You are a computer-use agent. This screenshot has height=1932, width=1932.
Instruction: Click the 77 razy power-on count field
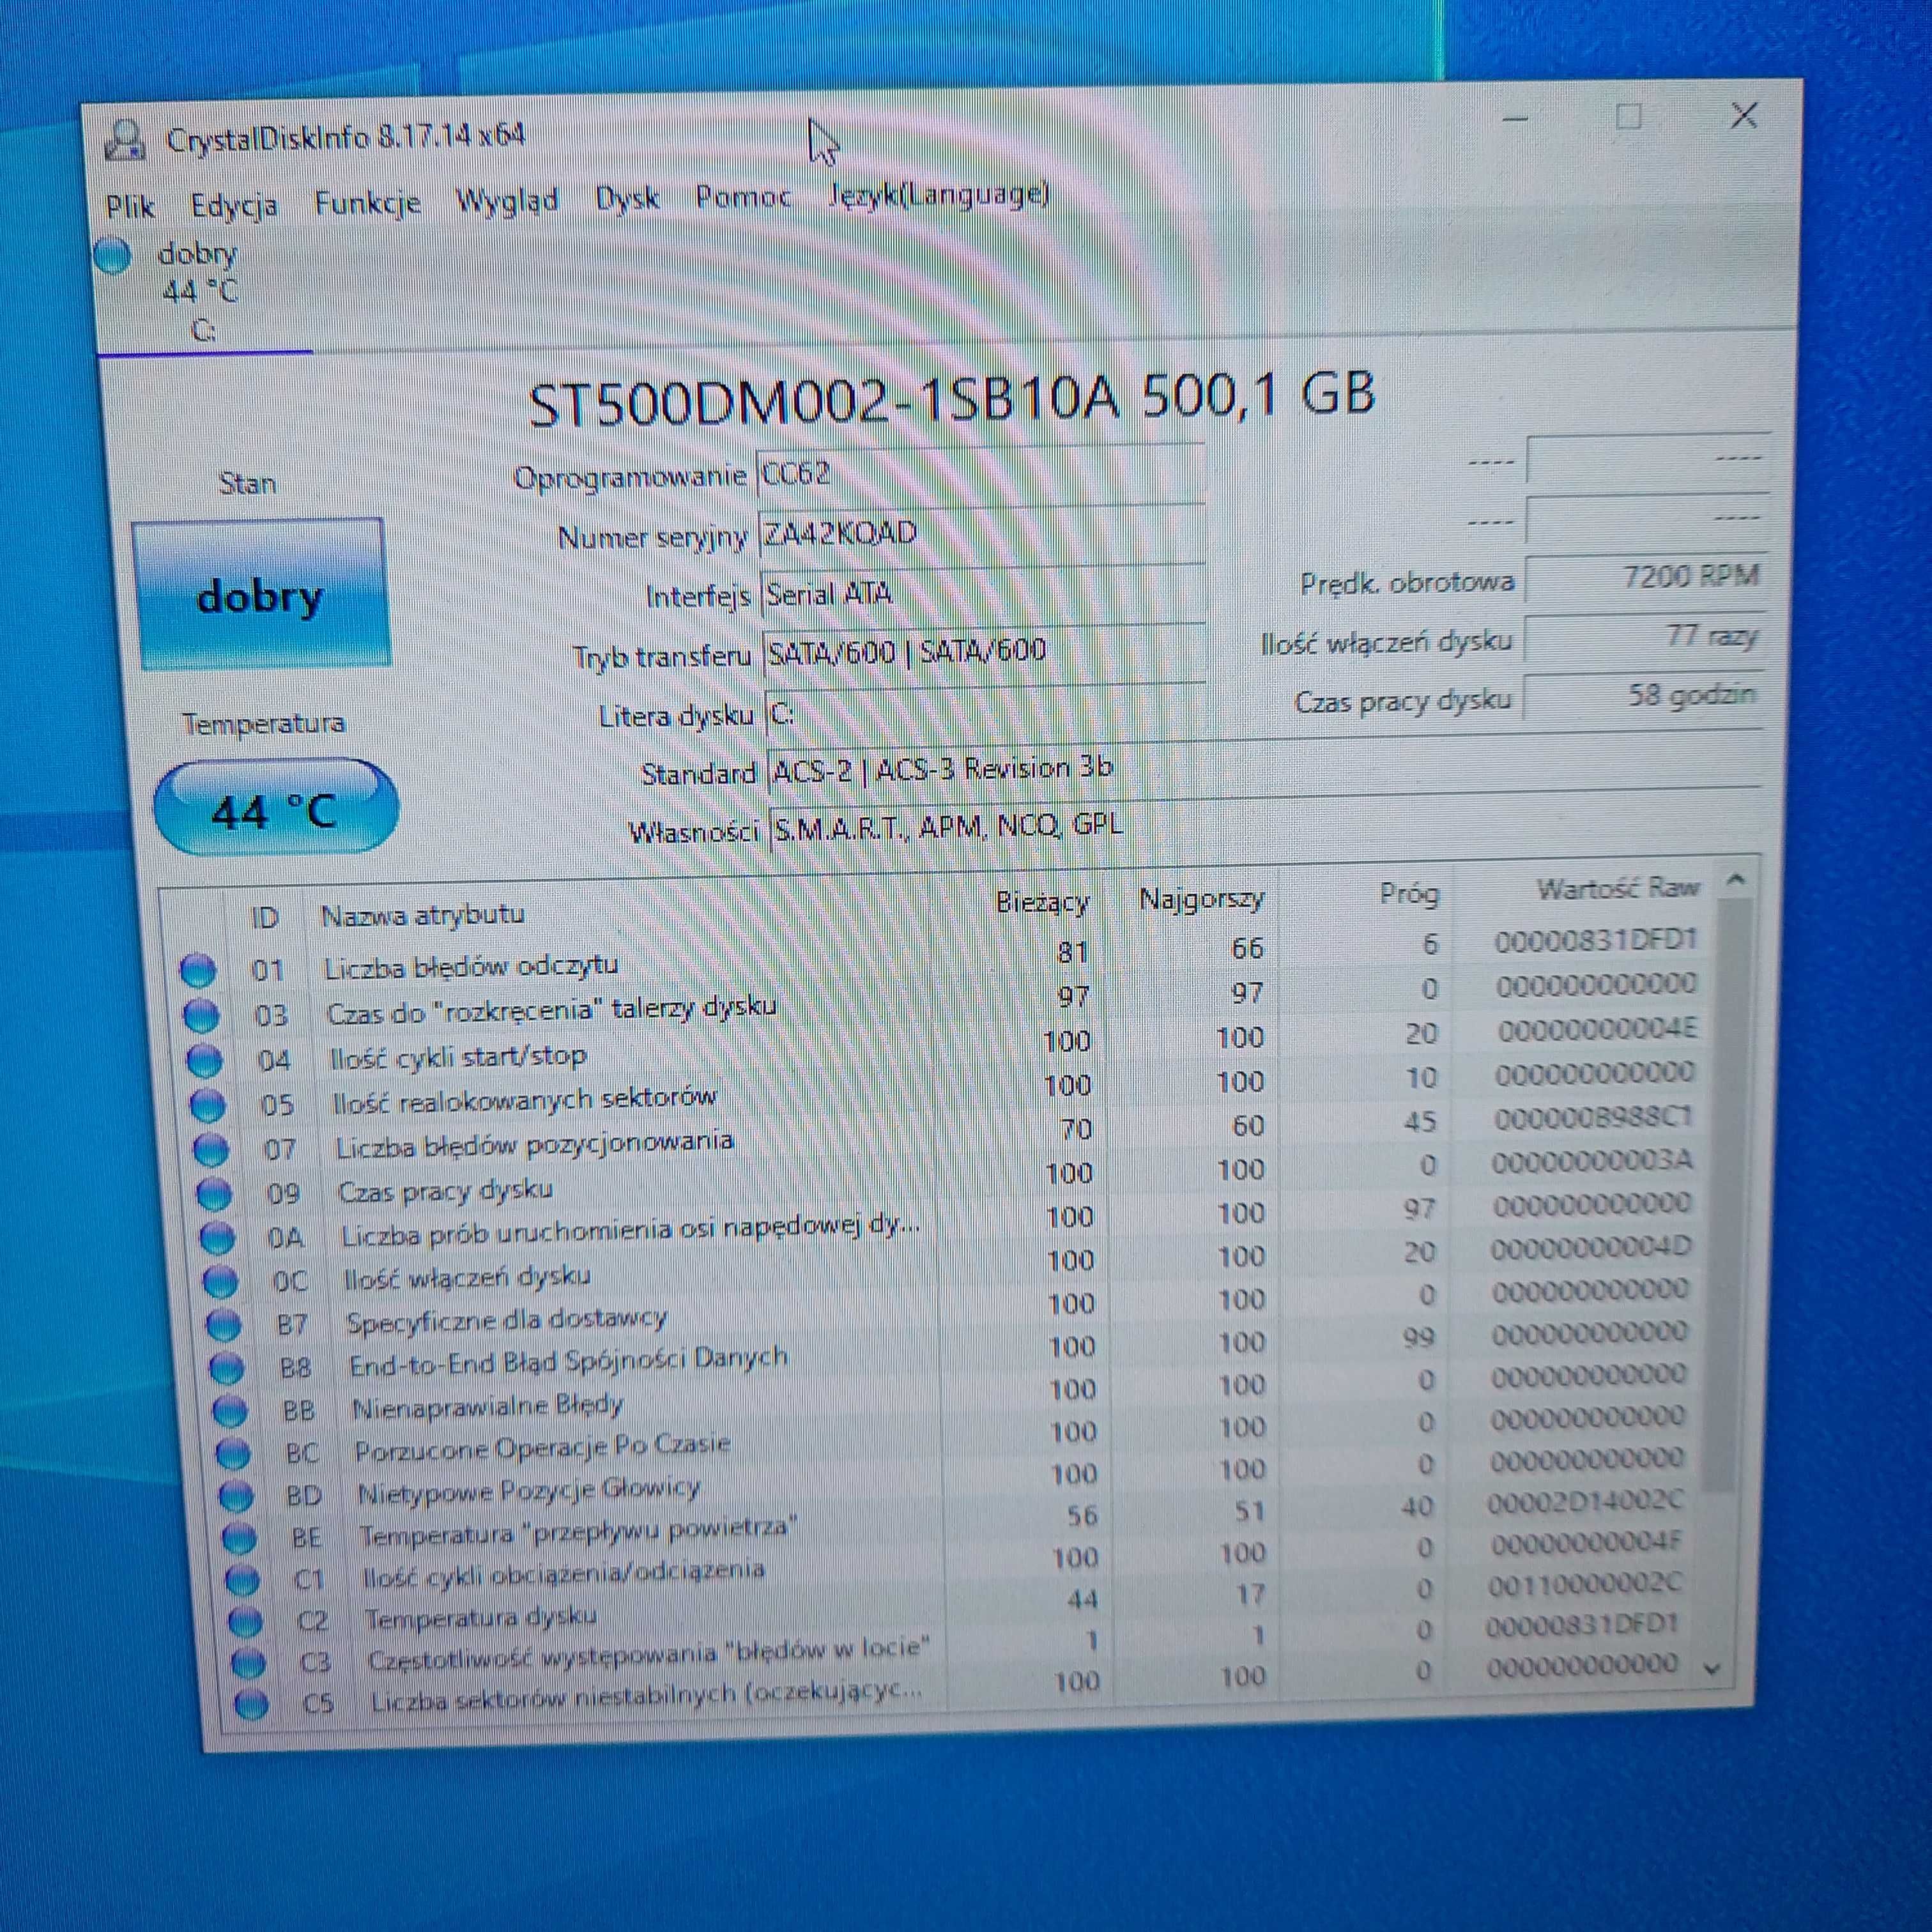(1645, 637)
